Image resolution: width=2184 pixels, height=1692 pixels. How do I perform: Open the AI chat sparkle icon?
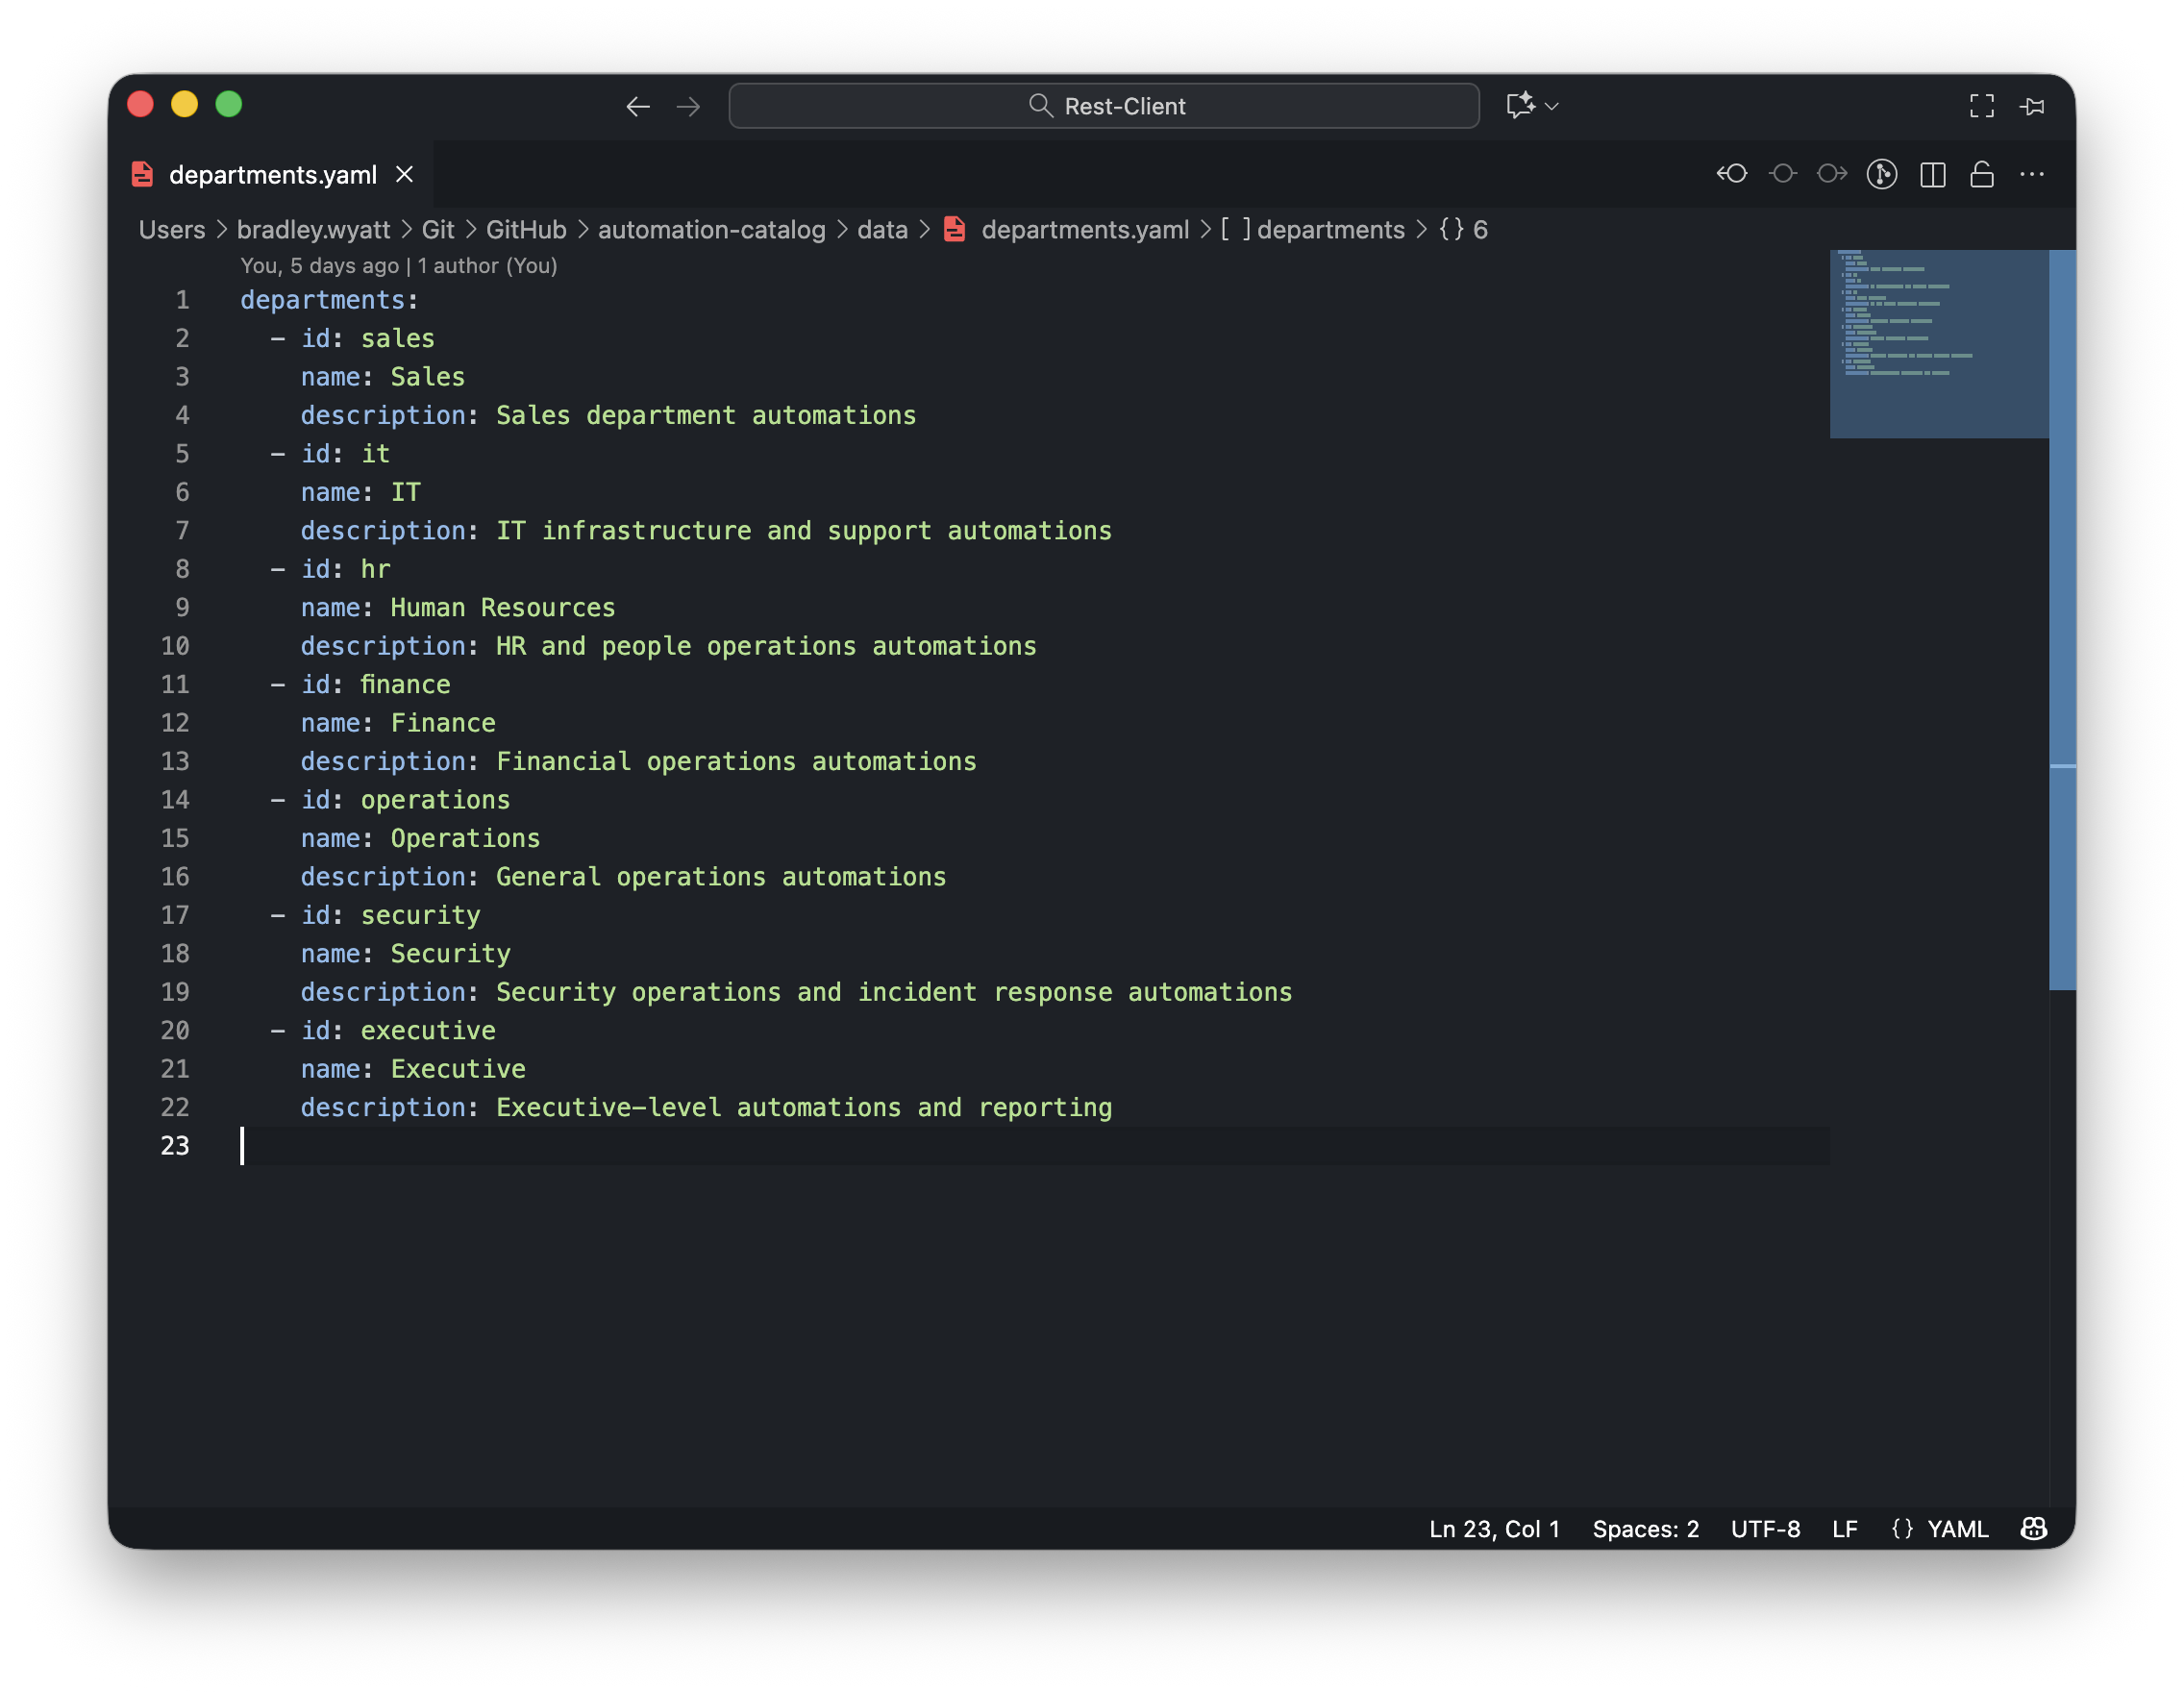1520,105
